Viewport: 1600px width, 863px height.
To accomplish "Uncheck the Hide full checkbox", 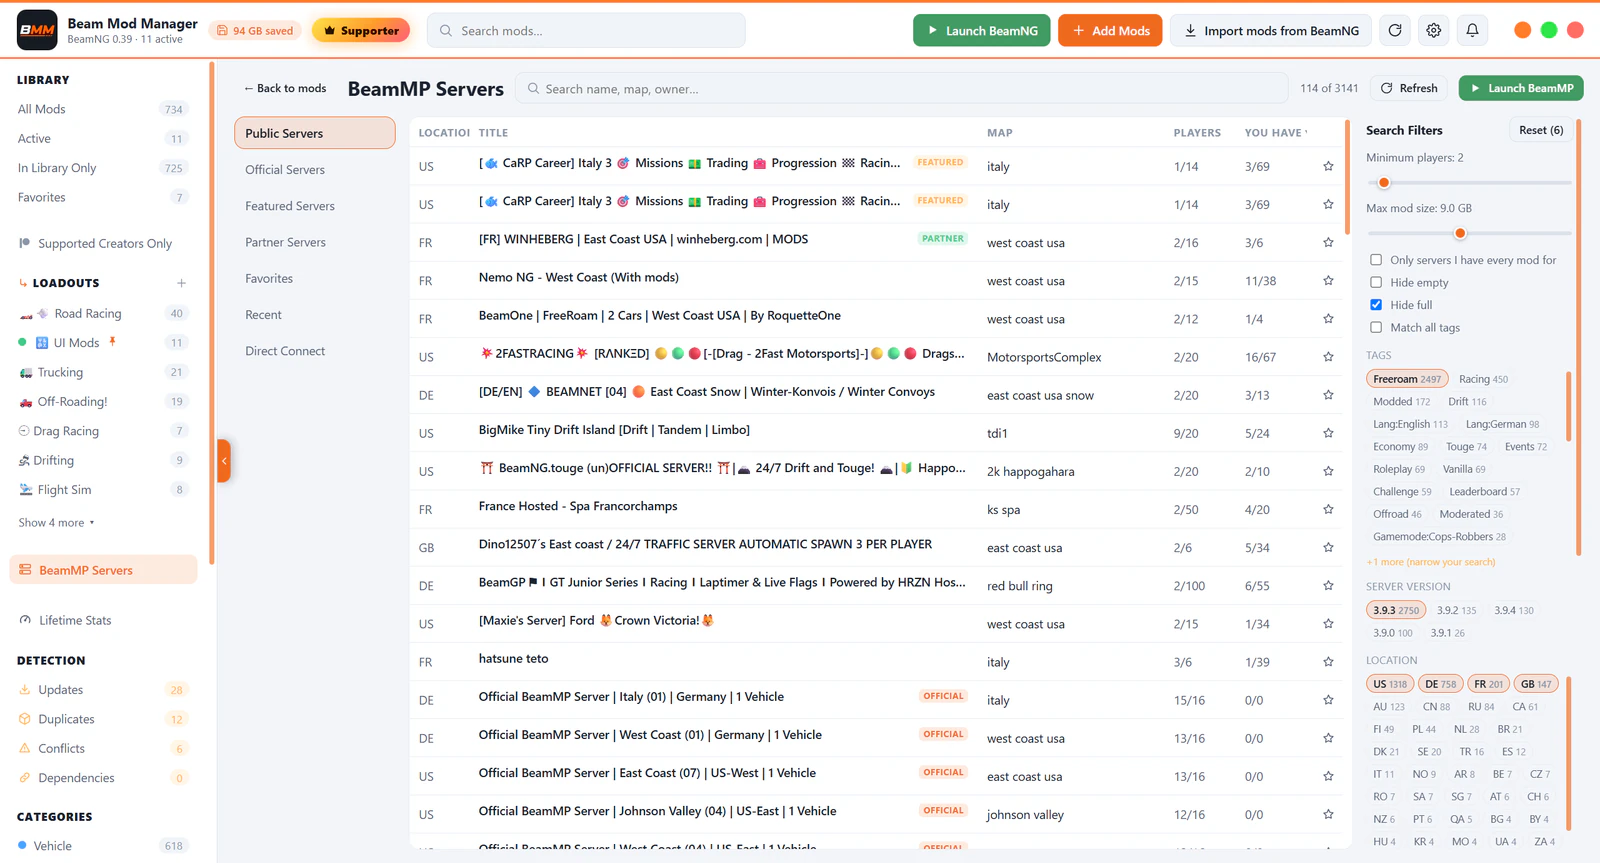I will click(x=1376, y=305).
